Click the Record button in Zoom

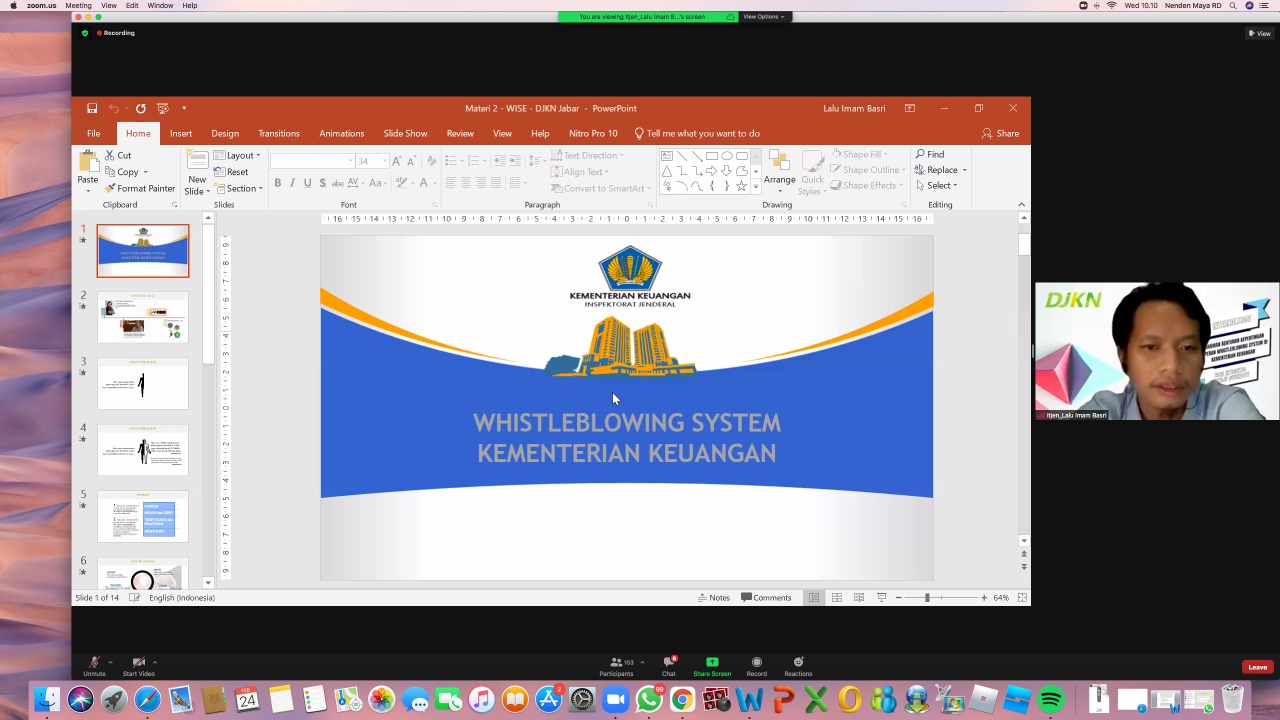[756, 666]
